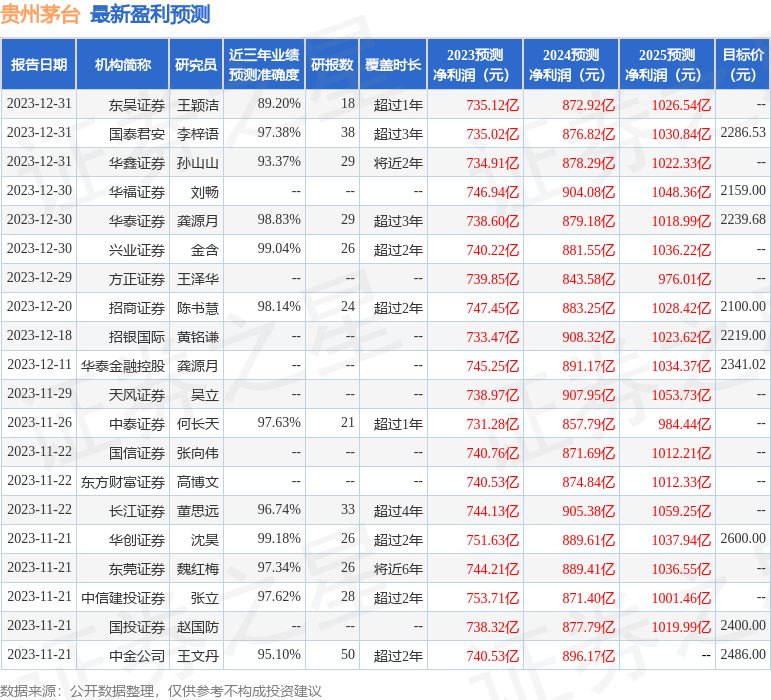Click the 2023预测净利润 column header
The height and width of the screenshot is (700, 771).
(x=475, y=64)
